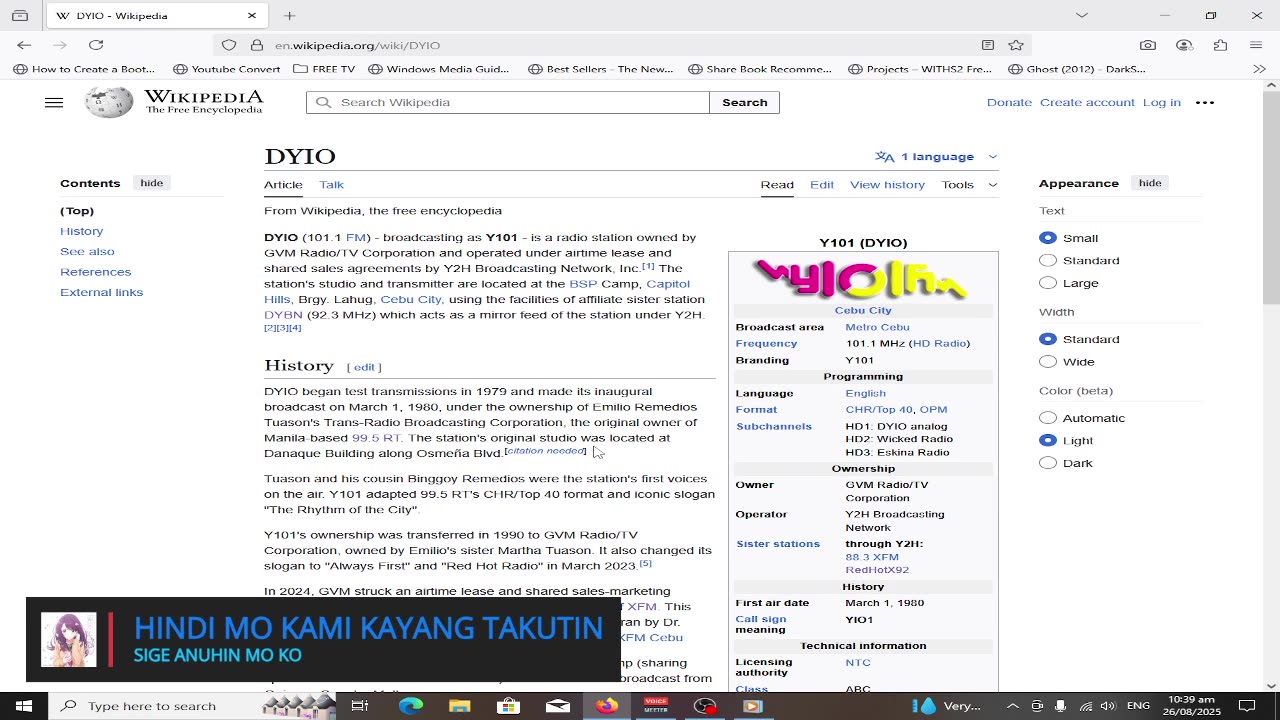Switch to the Talk tab

(331, 185)
